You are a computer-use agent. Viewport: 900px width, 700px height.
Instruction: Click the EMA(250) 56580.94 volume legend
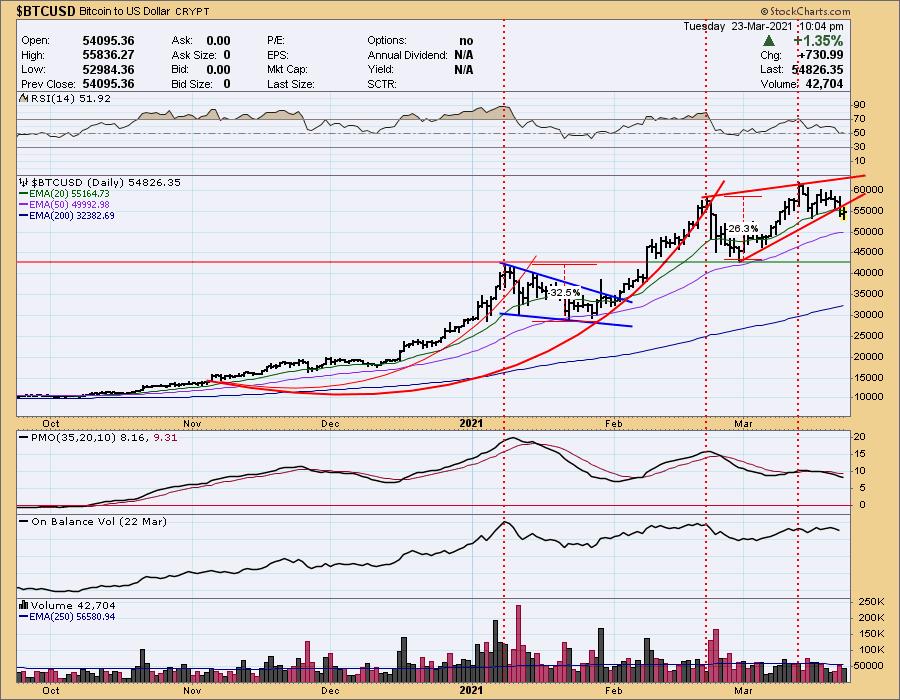tap(67, 617)
